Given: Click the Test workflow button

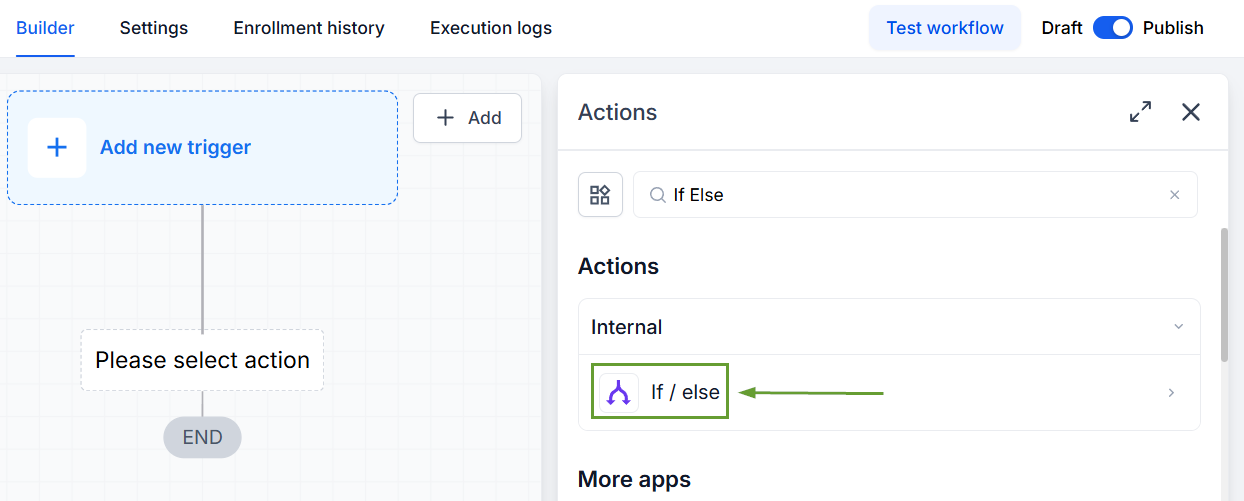Looking at the screenshot, I should (x=945, y=28).
